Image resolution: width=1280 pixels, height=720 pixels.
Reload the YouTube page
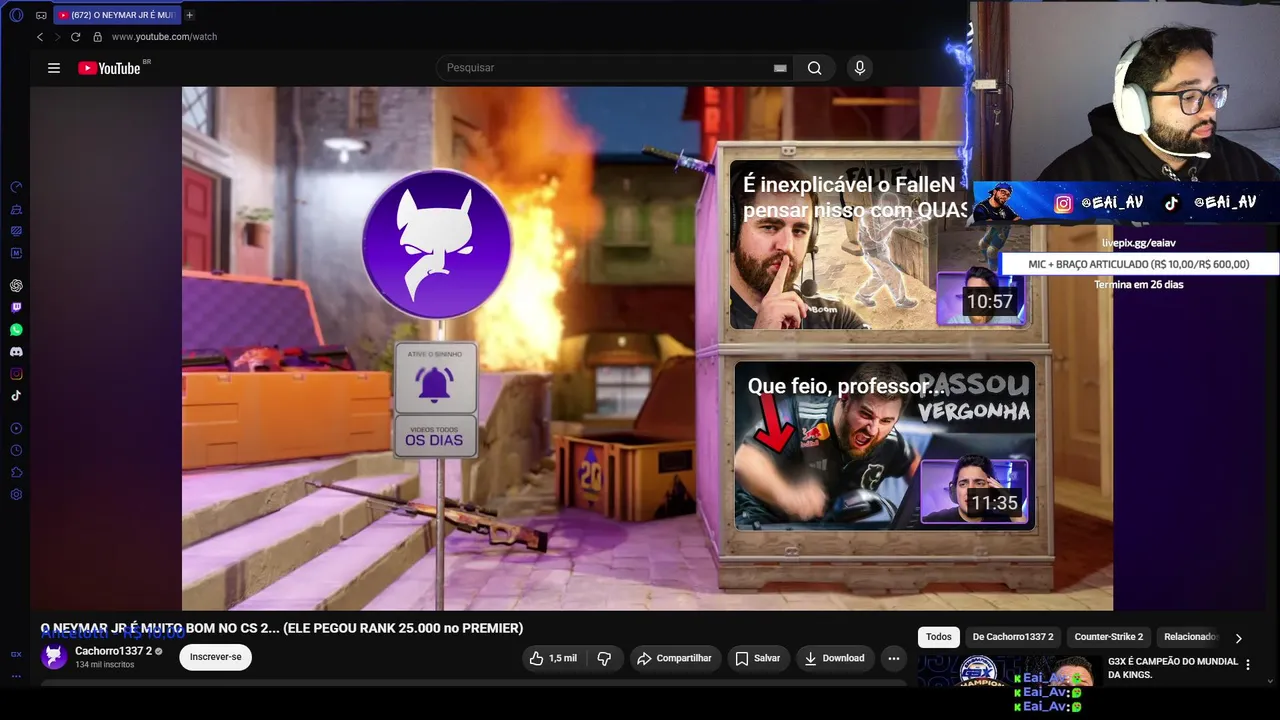click(x=75, y=37)
